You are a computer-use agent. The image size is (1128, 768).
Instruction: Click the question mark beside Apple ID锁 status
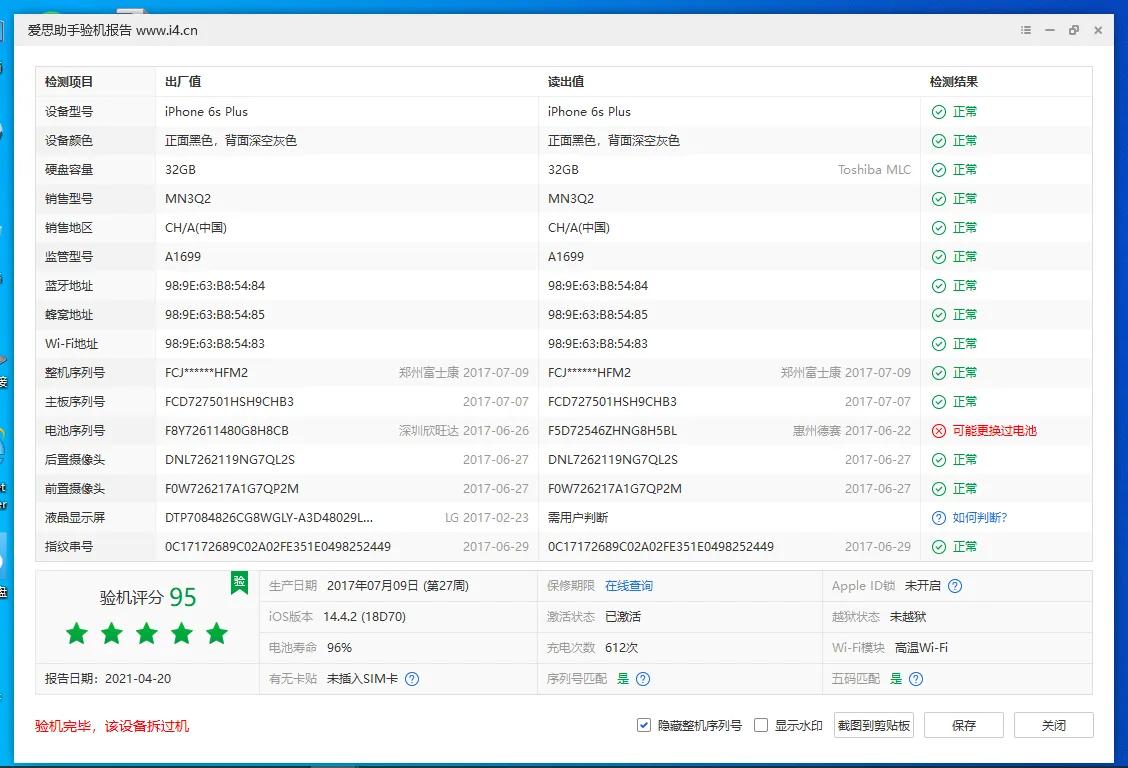957,586
